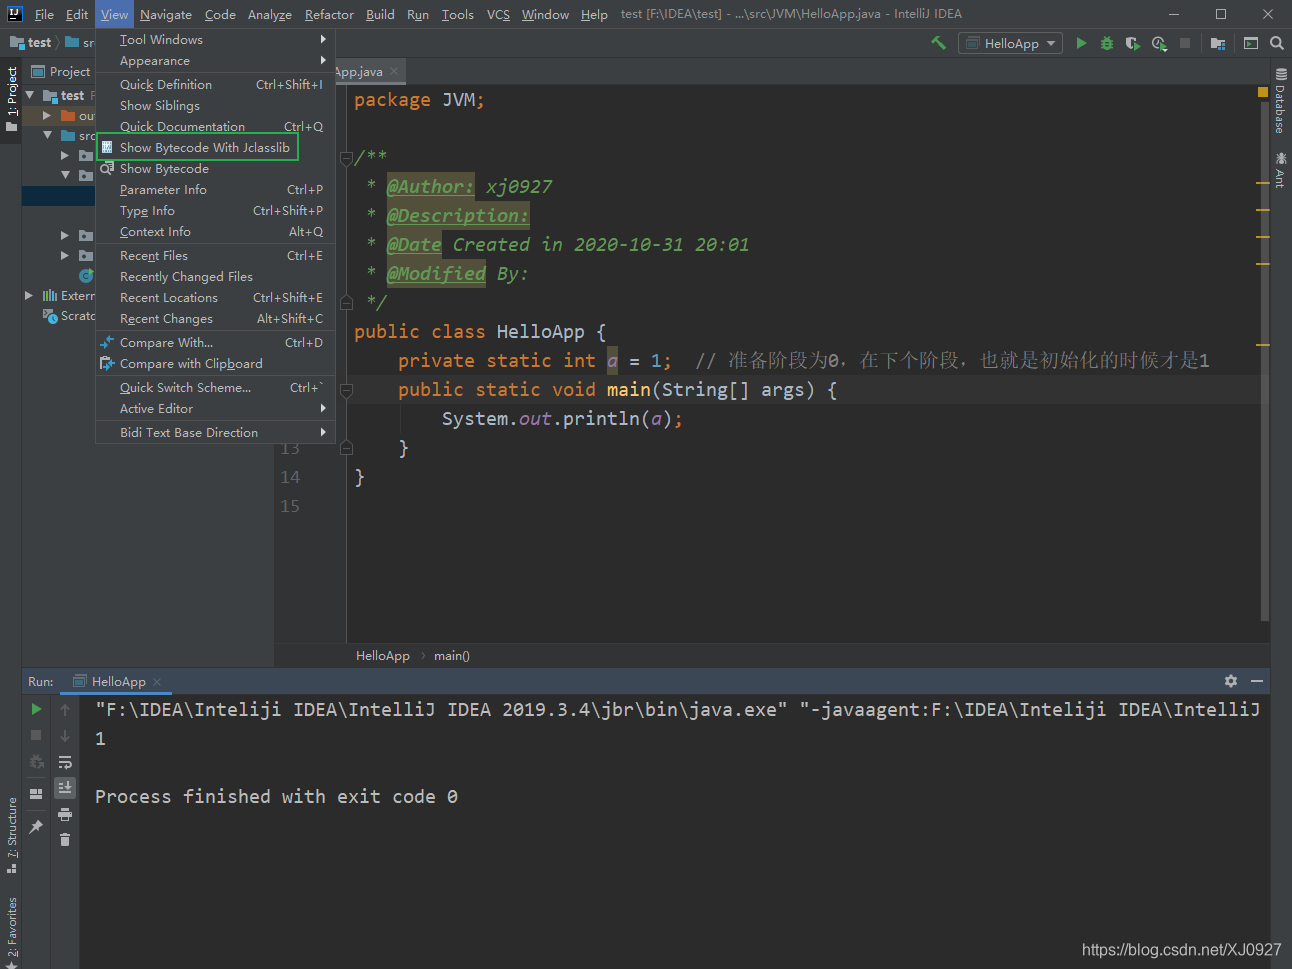Print the console output icon

click(65, 814)
